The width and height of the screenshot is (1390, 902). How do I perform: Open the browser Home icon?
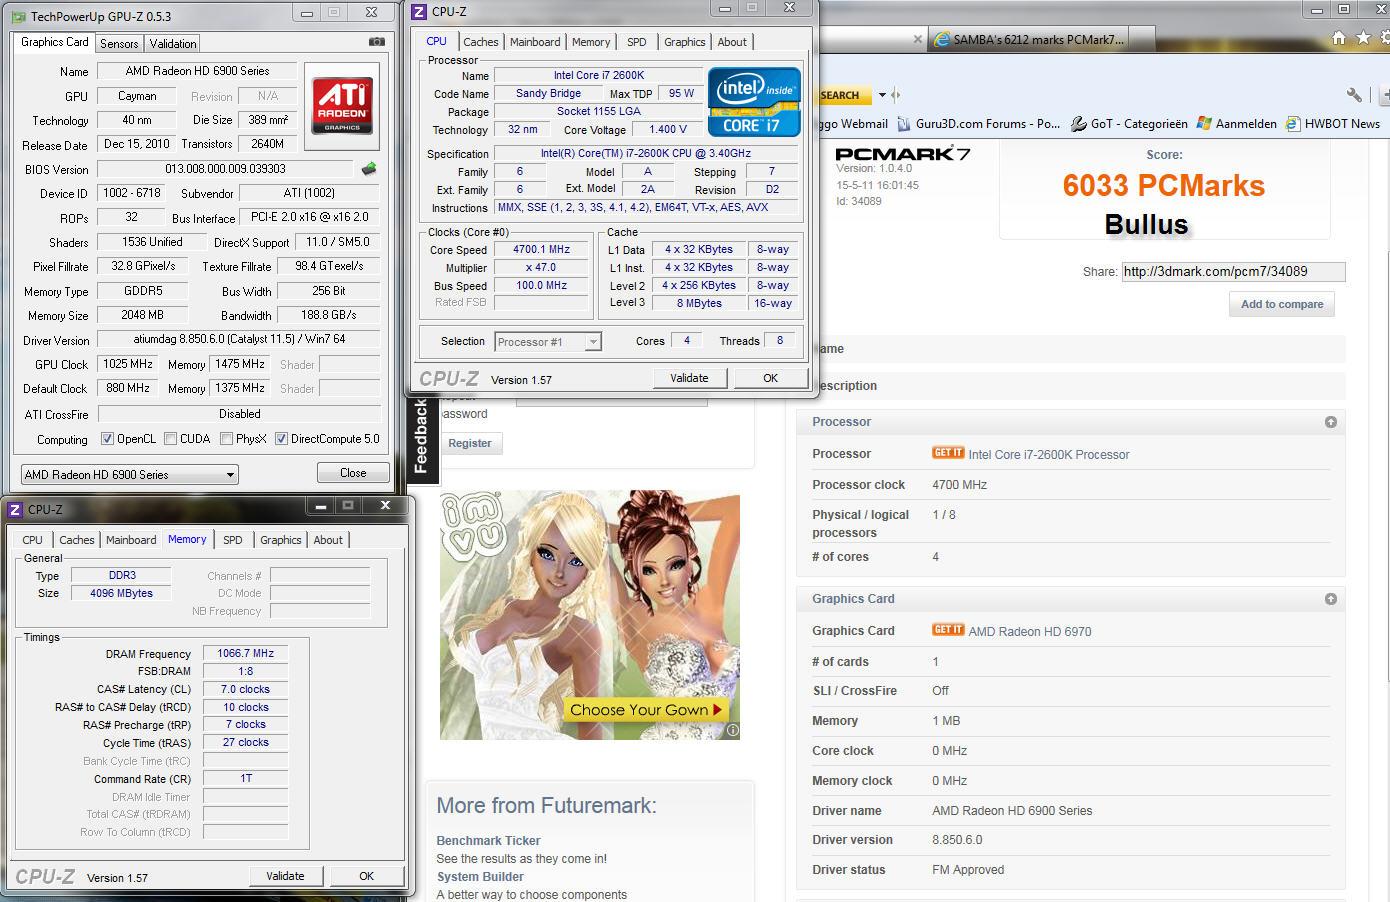coord(1339,38)
